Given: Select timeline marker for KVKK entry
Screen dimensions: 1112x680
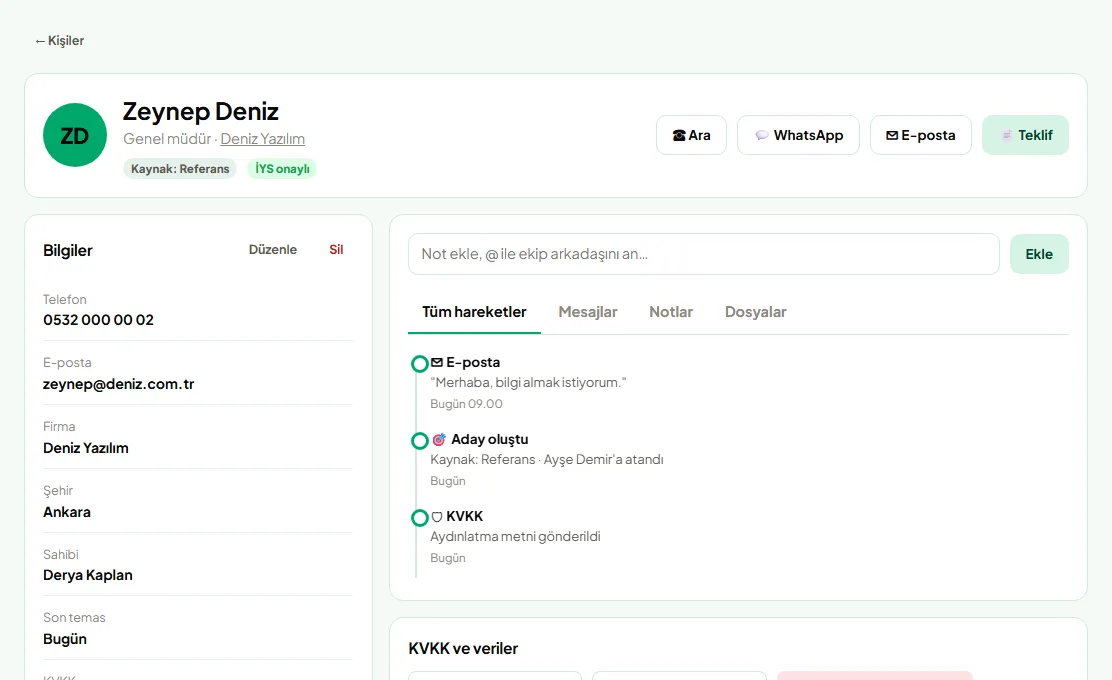Looking at the screenshot, I should coord(420,518).
